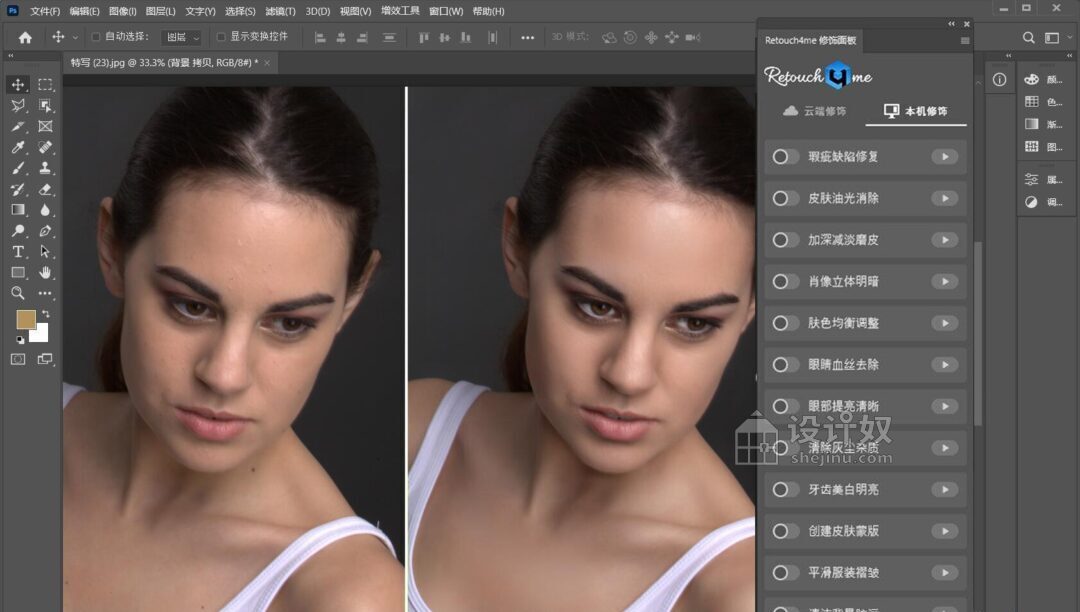The width and height of the screenshot is (1080, 612).
Task: Open the 文件(F) menu
Action: point(45,11)
